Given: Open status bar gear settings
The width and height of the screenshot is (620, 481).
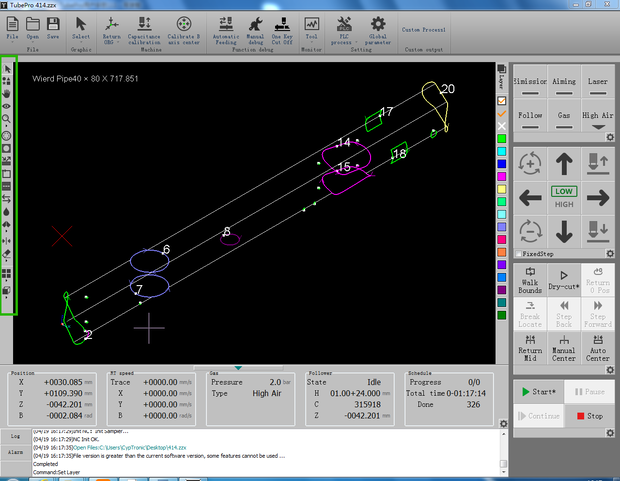Looking at the screenshot, I should 503,424.
